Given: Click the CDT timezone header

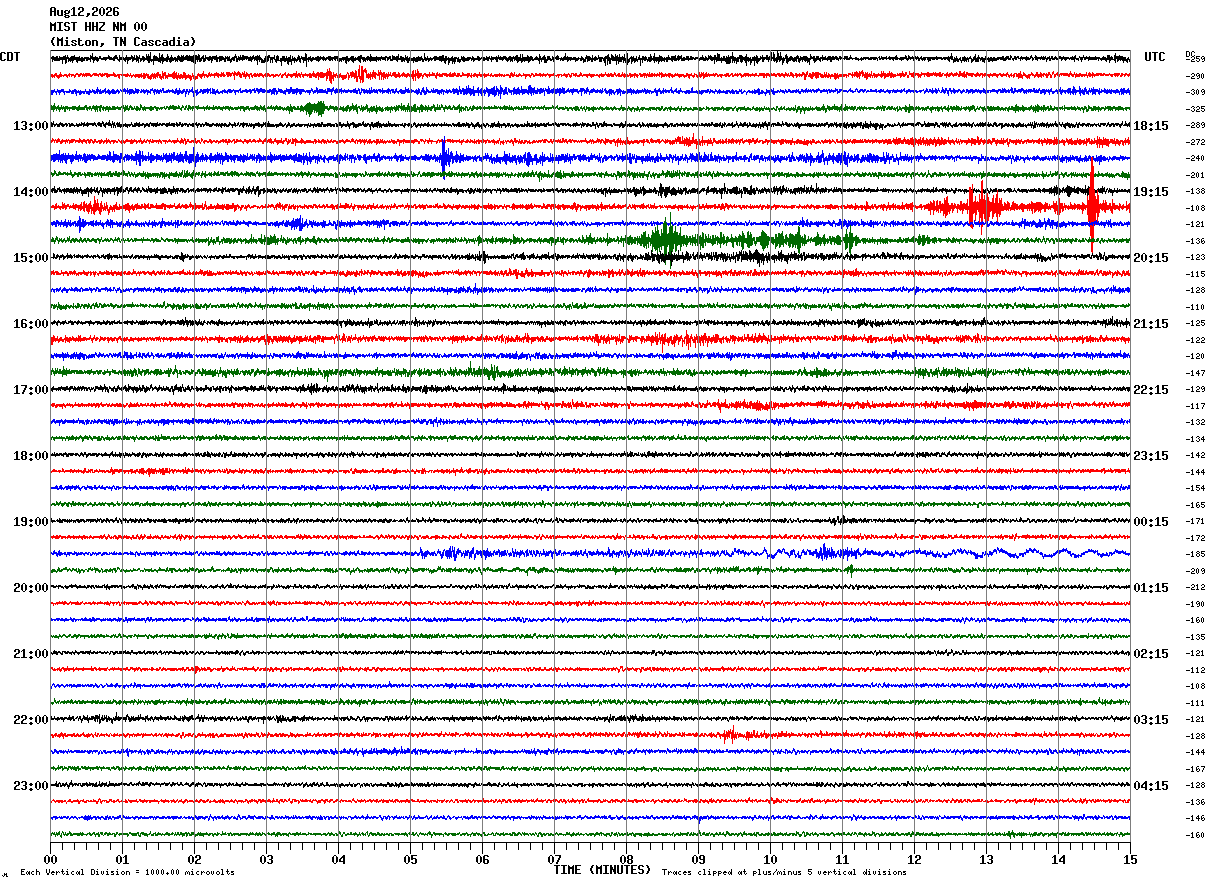Looking at the screenshot, I should click(10, 57).
